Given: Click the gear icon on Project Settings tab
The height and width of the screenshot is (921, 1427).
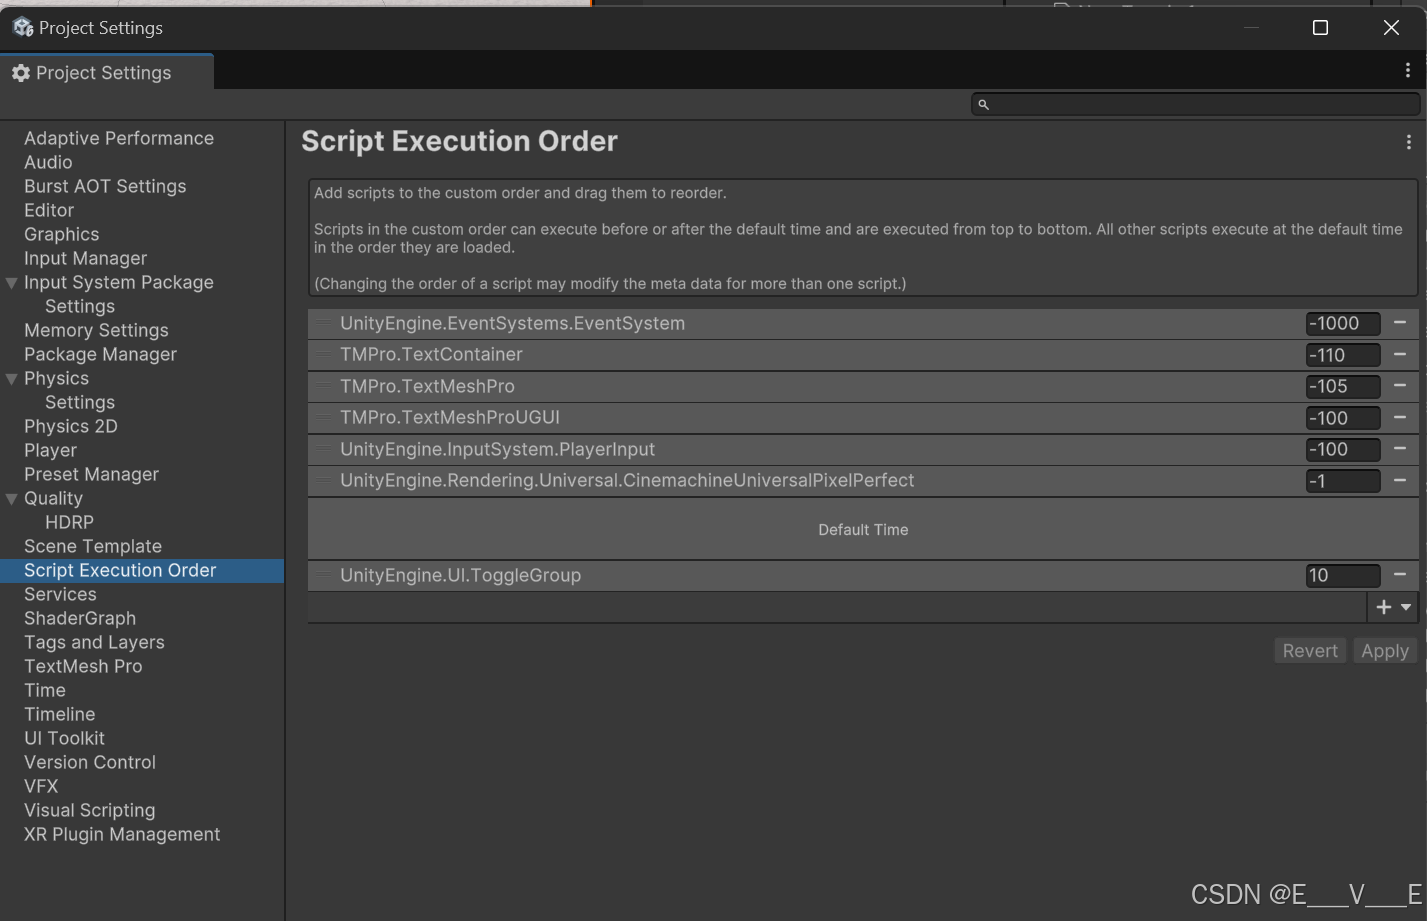Looking at the screenshot, I should point(20,73).
